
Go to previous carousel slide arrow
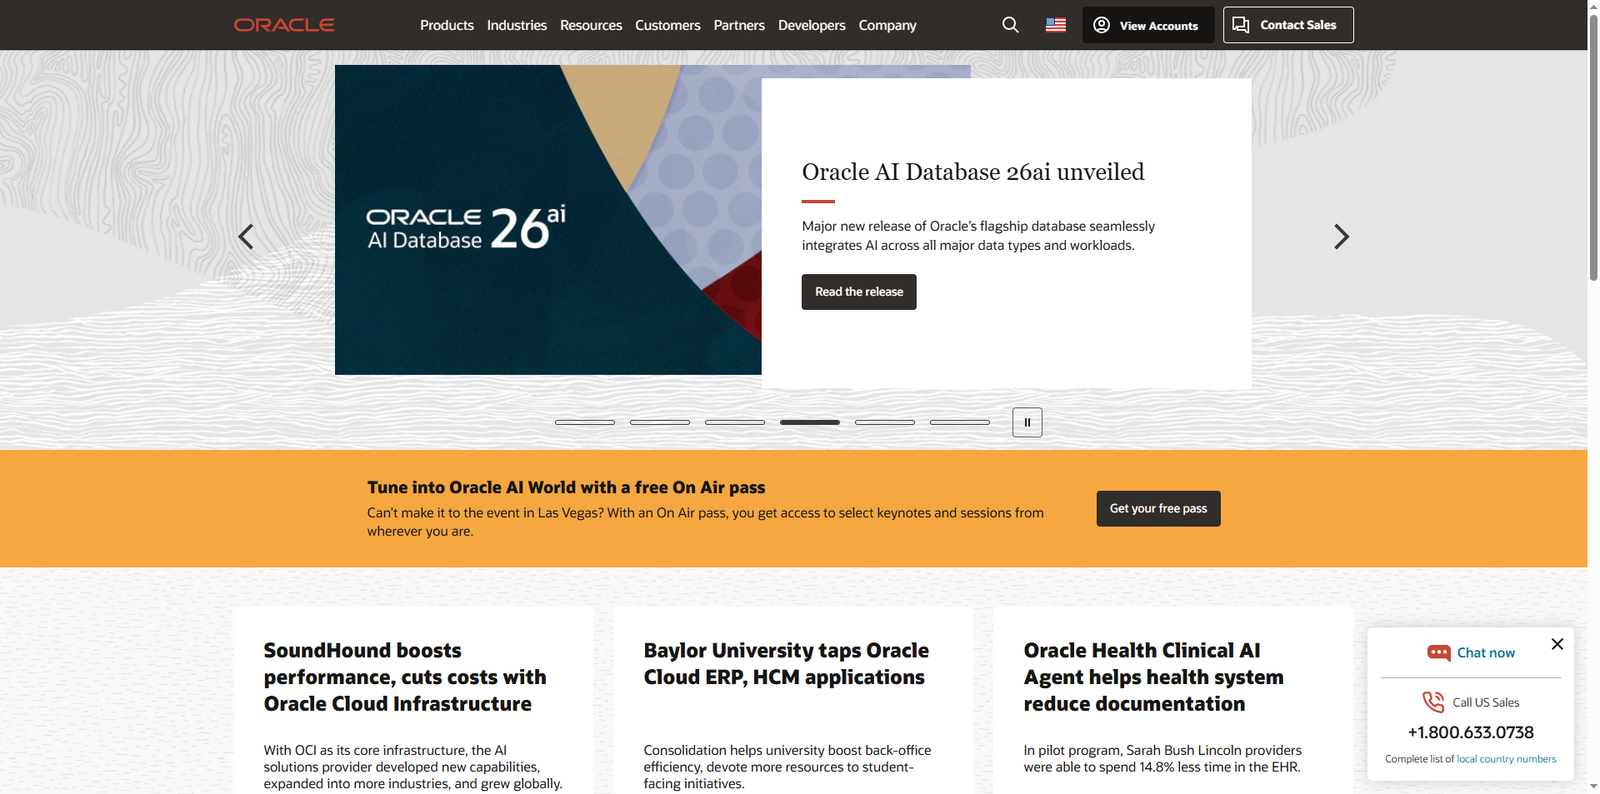(246, 237)
